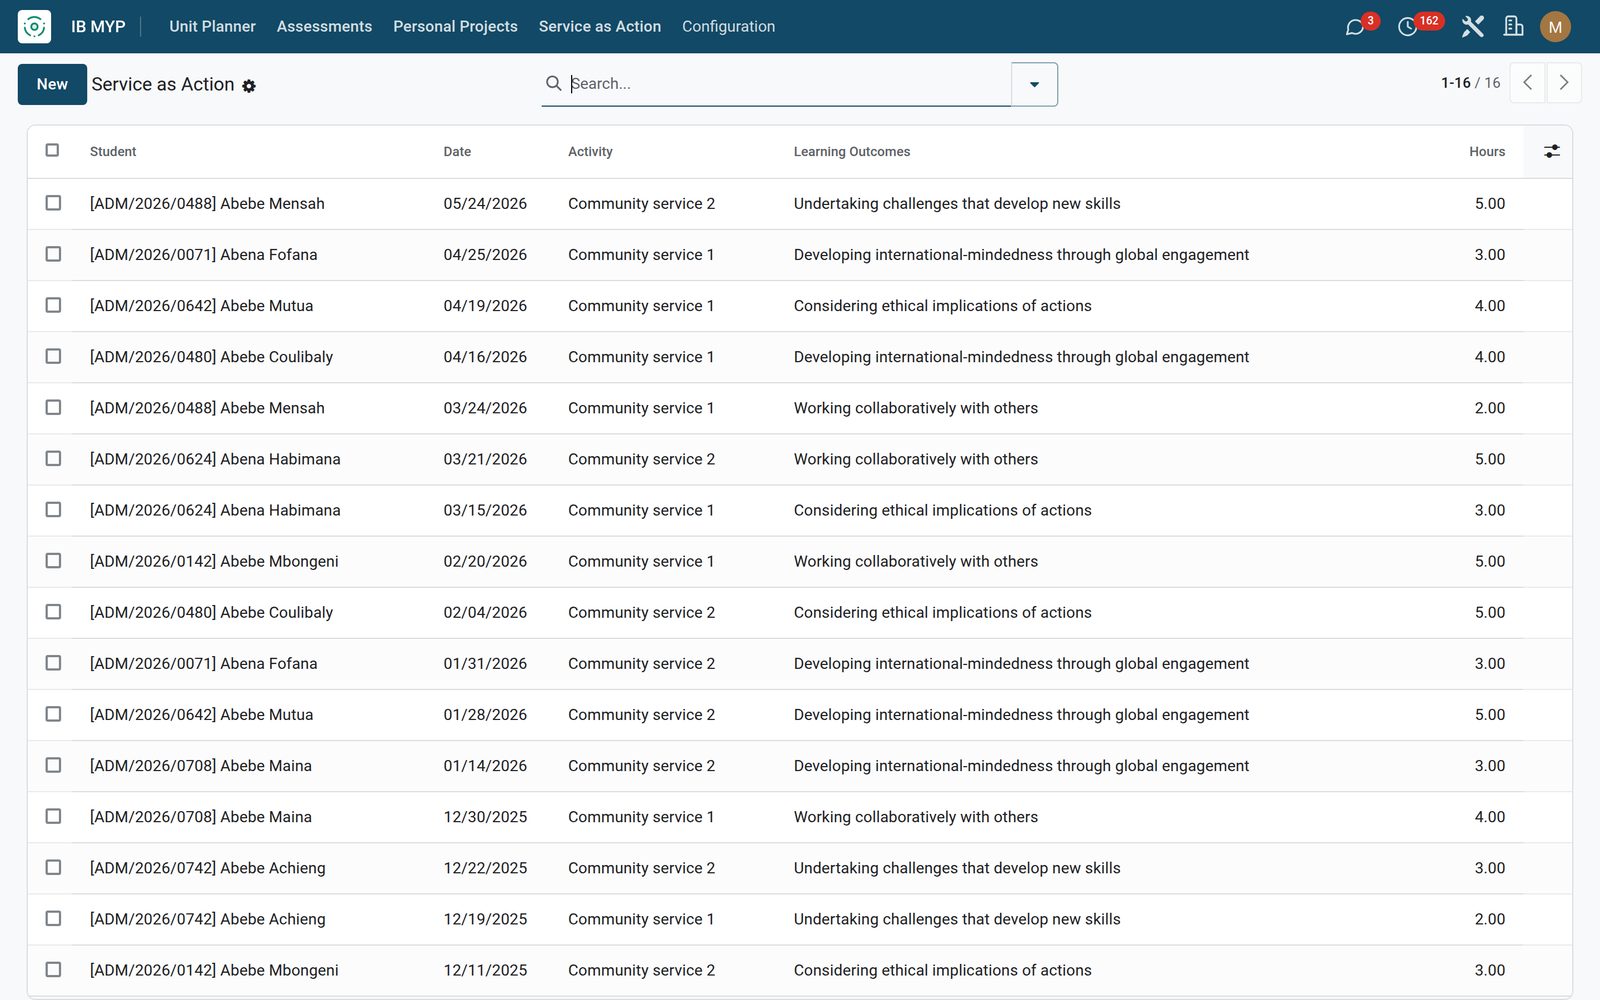The image size is (1600, 1000).
Task: Go to the previous page arrow
Action: [x=1527, y=83]
